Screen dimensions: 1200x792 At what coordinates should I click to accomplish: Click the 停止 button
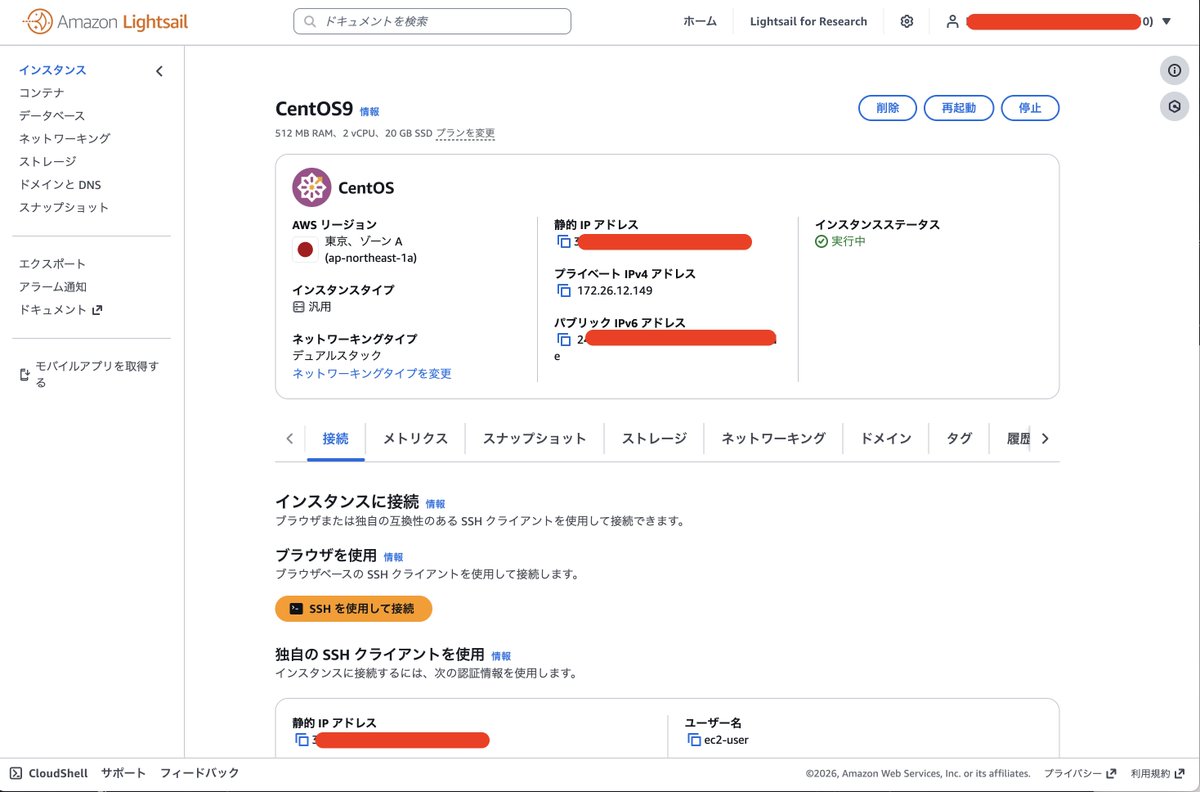pos(1029,108)
